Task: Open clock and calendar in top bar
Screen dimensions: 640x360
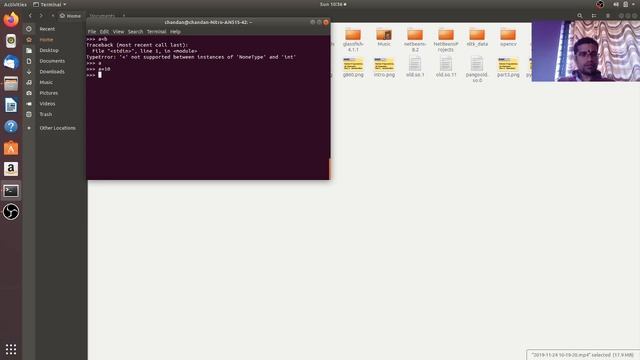Action: pos(333,4)
